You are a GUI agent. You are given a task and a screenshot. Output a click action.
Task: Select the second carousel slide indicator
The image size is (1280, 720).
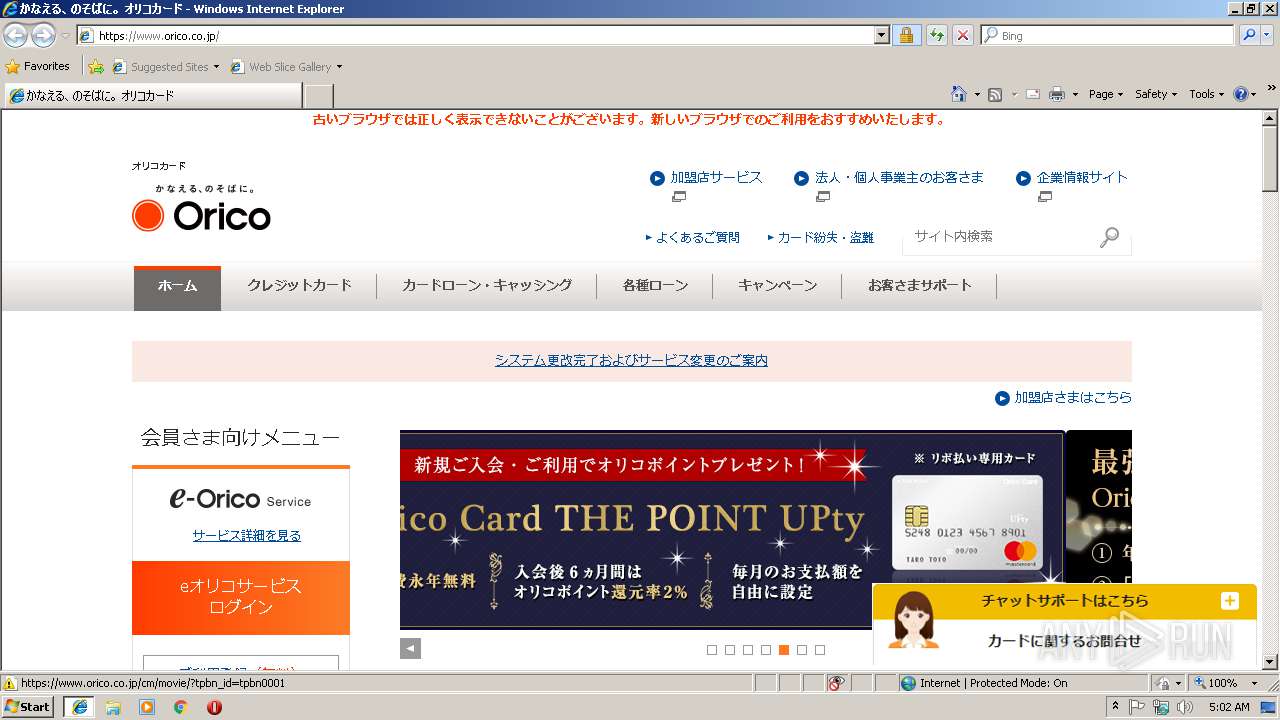(730, 650)
